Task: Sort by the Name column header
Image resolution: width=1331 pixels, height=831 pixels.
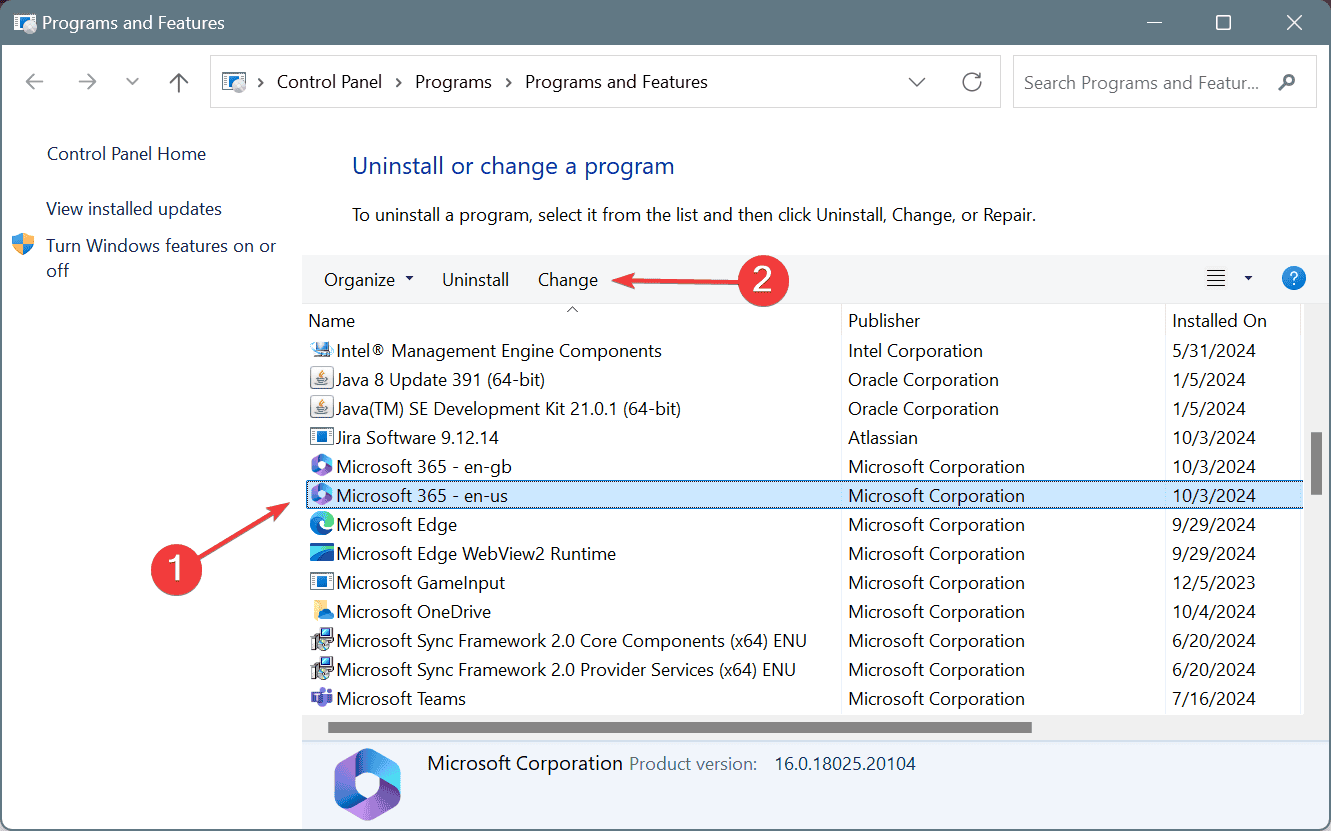Action: pyautogui.click(x=572, y=321)
